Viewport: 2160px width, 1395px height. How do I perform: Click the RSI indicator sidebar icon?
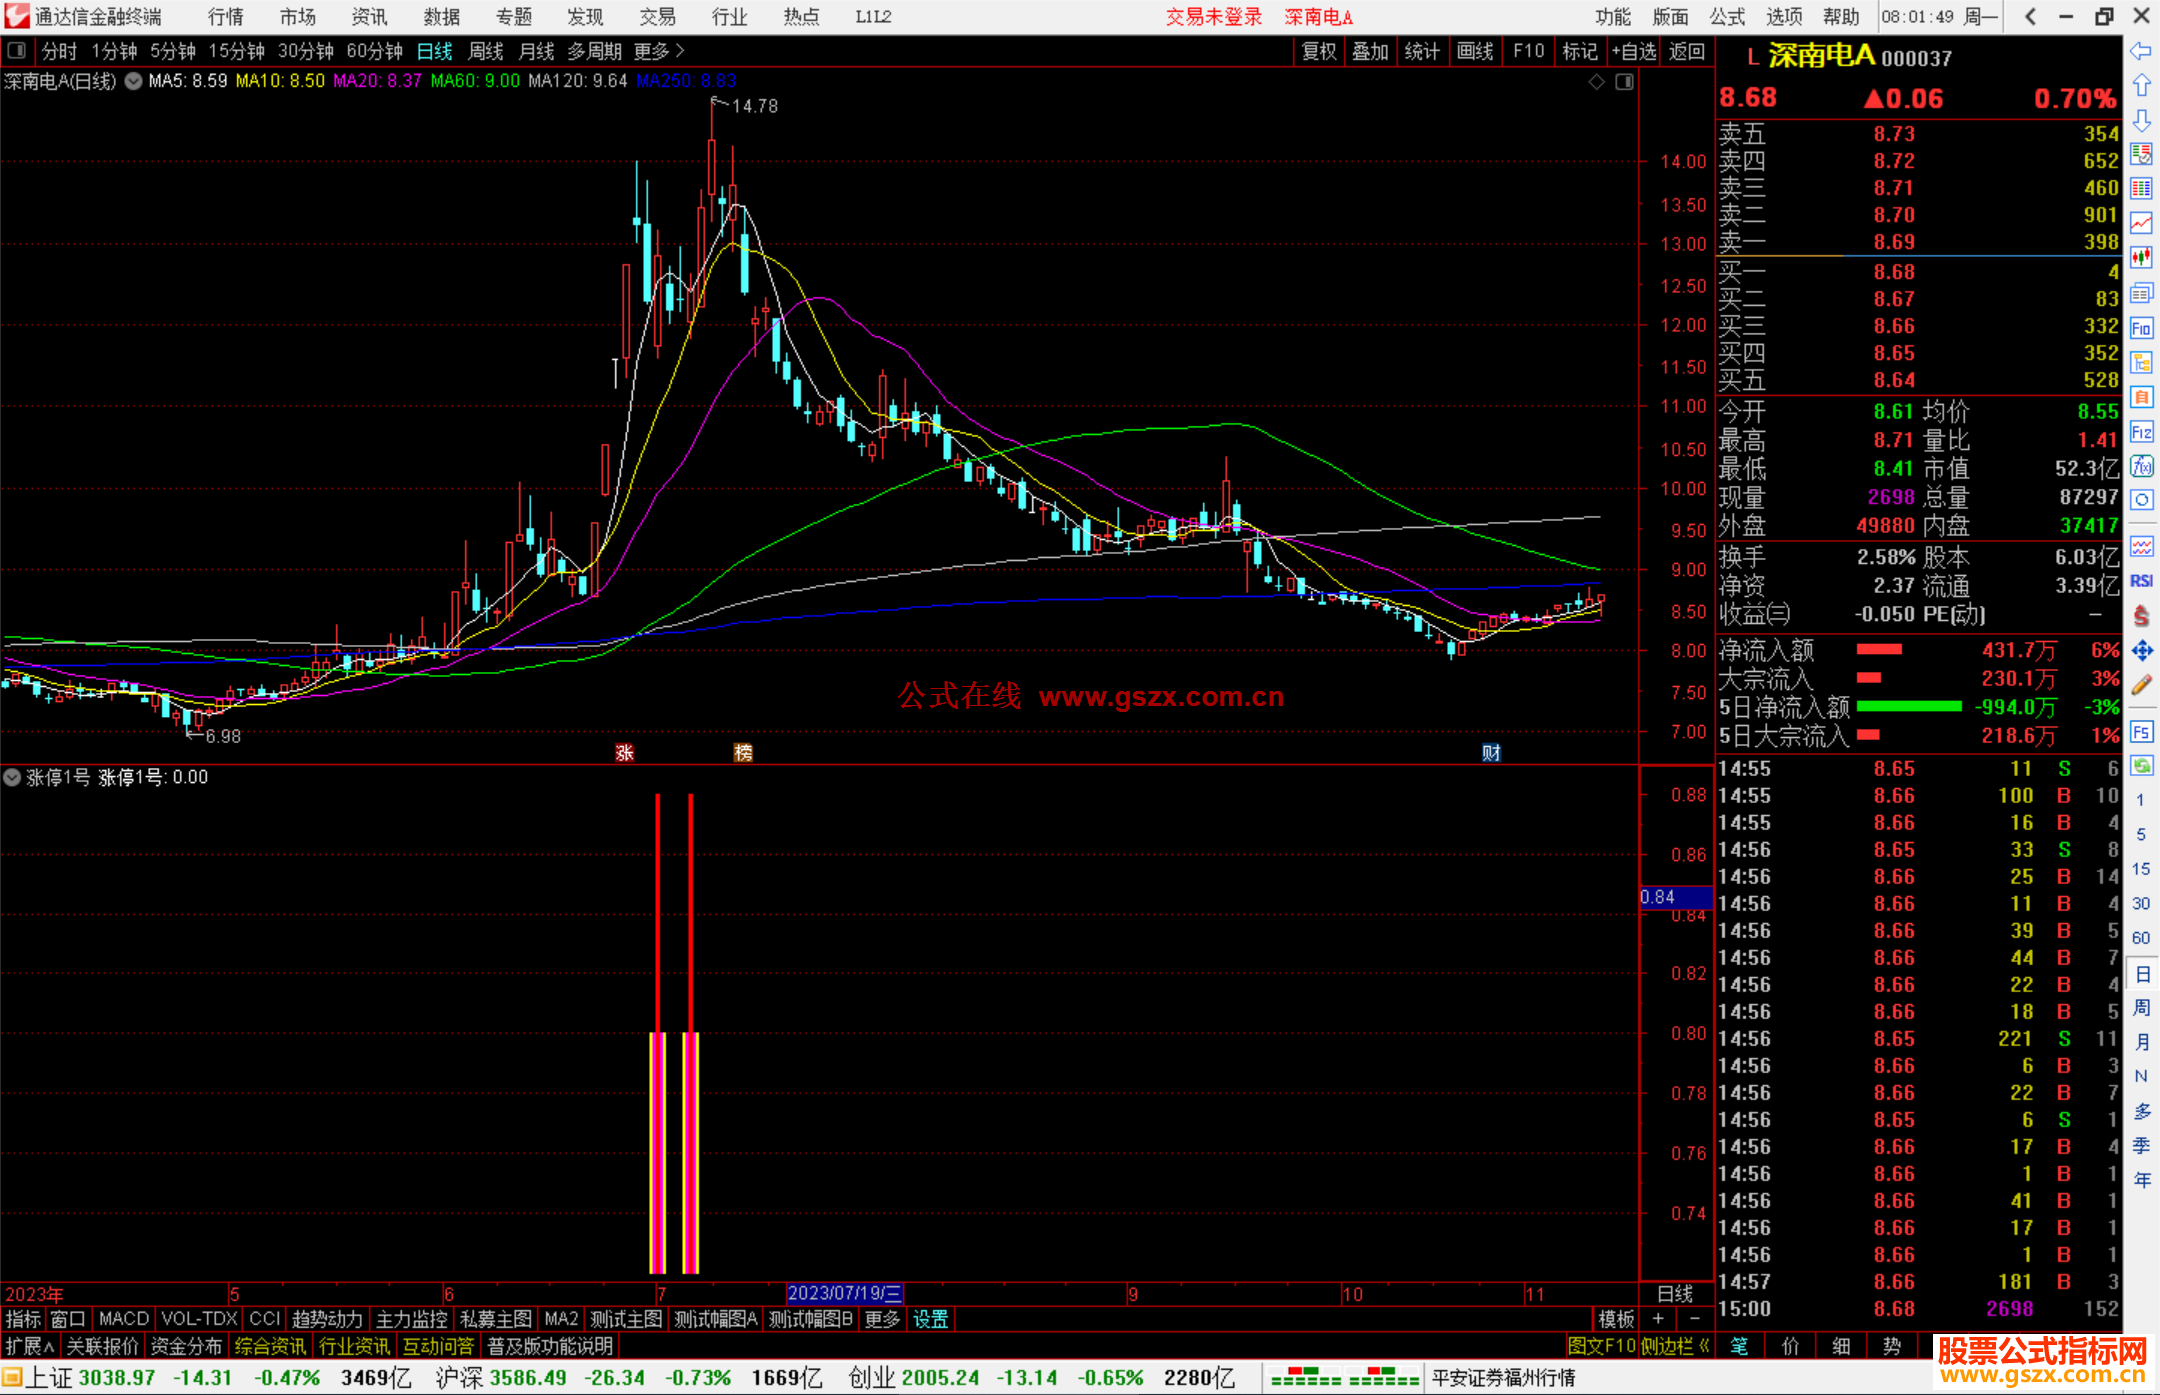[2141, 581]
